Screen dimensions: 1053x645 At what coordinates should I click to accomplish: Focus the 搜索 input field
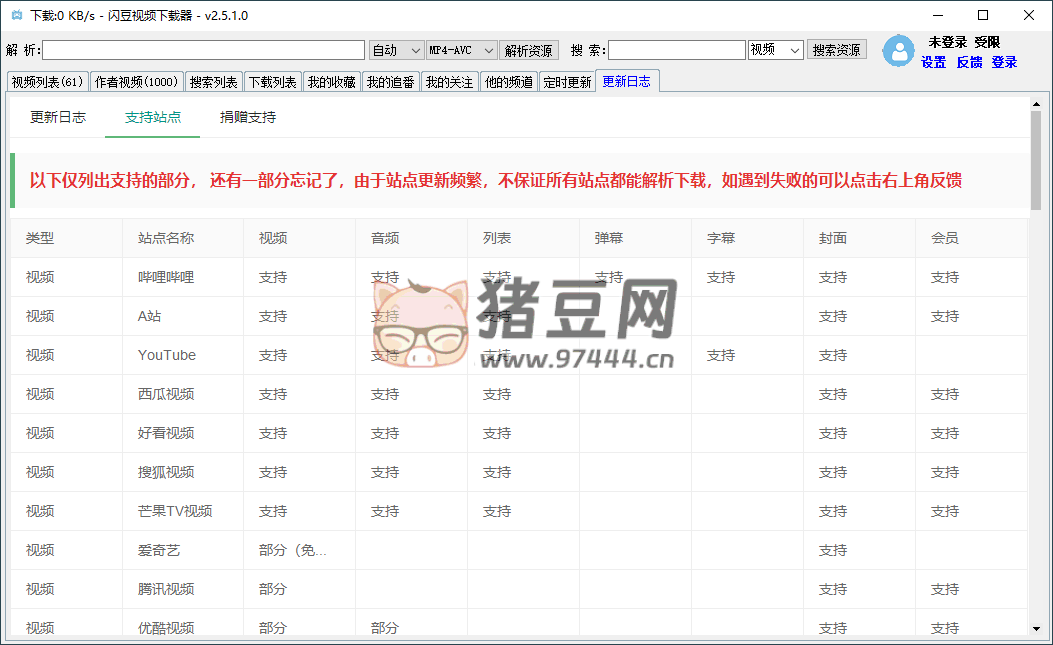click(x=677, y=50)
